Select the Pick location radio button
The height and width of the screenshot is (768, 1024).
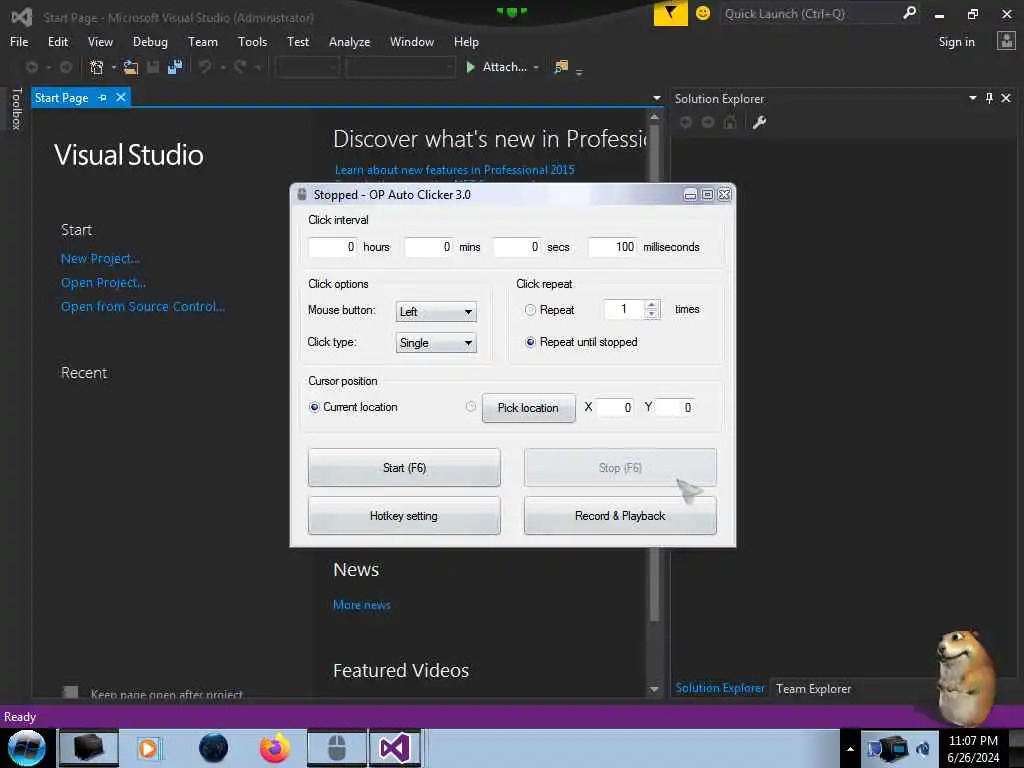(x=471, y=407)
